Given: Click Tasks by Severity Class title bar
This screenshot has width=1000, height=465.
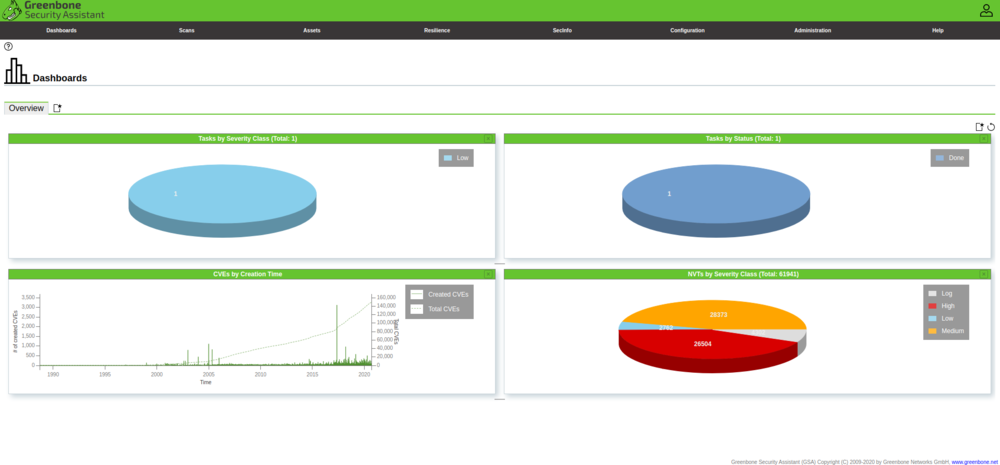Looking at the screenshot, I should click(x=247, y=138).
